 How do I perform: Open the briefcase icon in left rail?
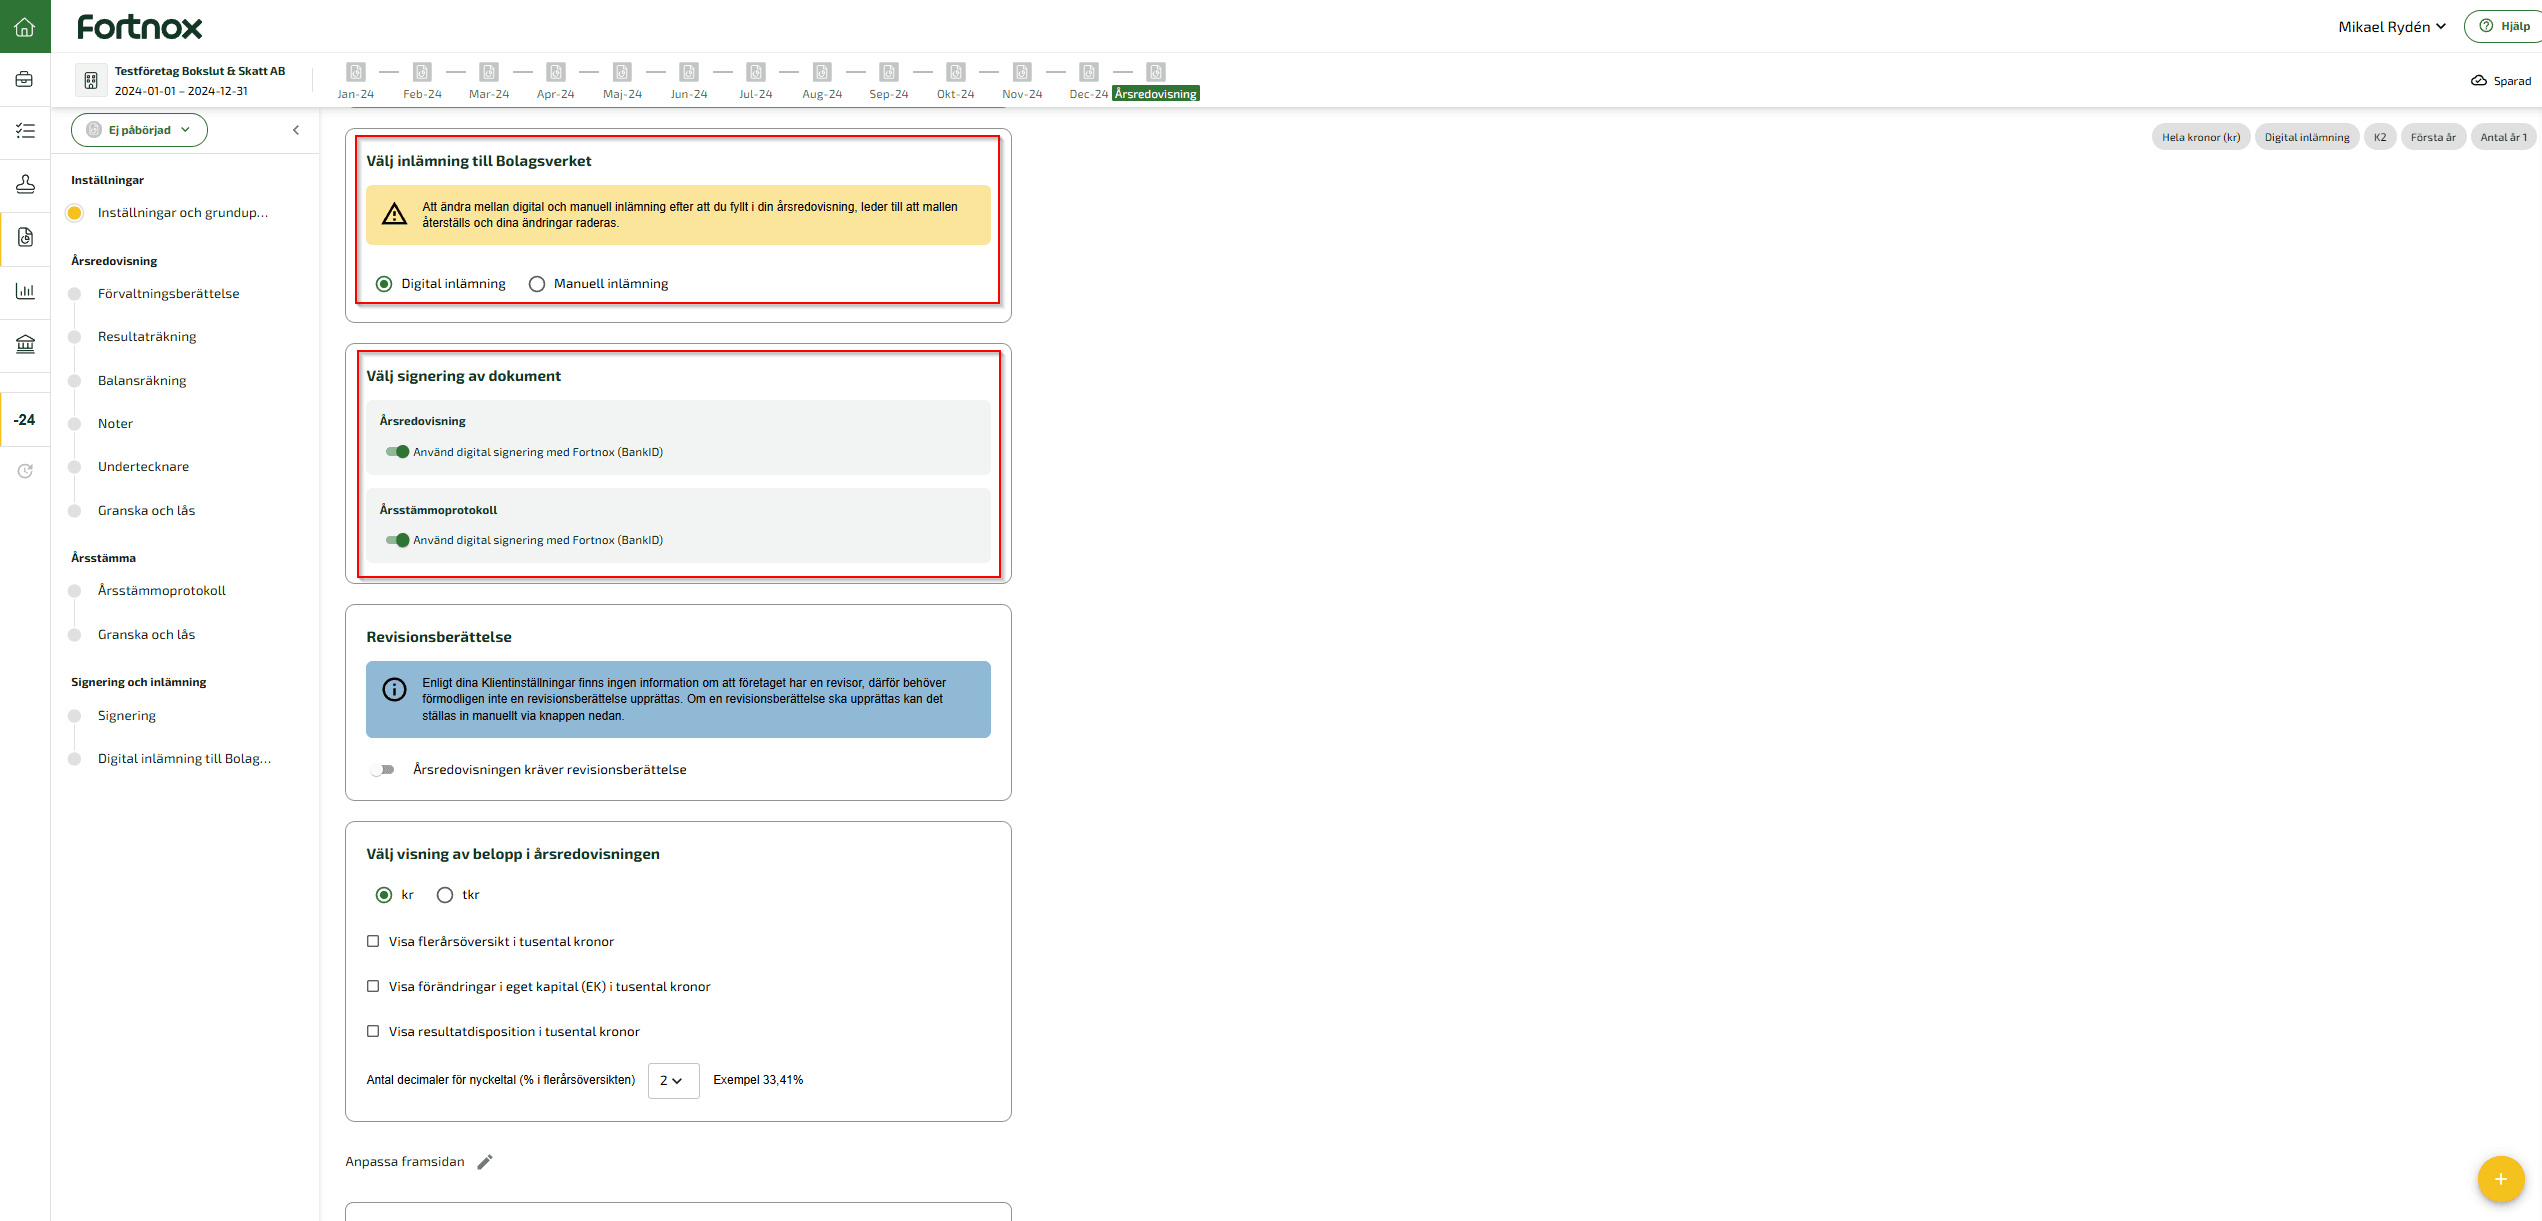click(25, 79)
